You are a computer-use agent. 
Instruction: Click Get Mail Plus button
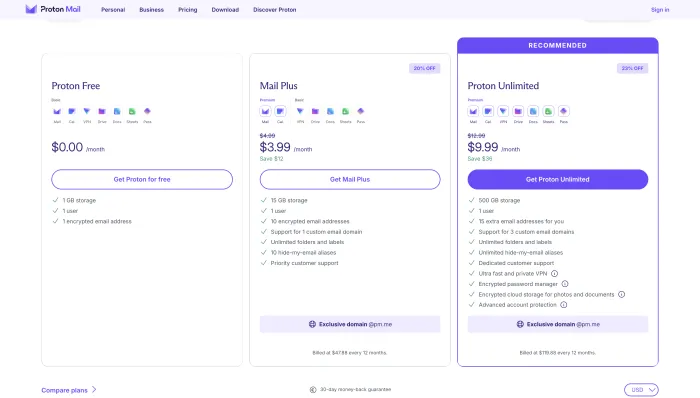350,179
